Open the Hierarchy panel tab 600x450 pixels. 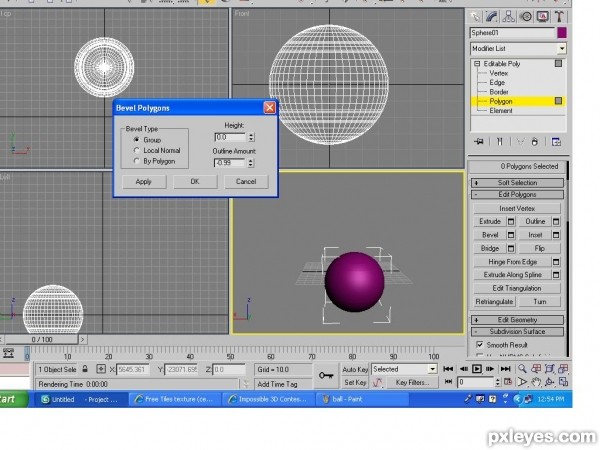509,16
